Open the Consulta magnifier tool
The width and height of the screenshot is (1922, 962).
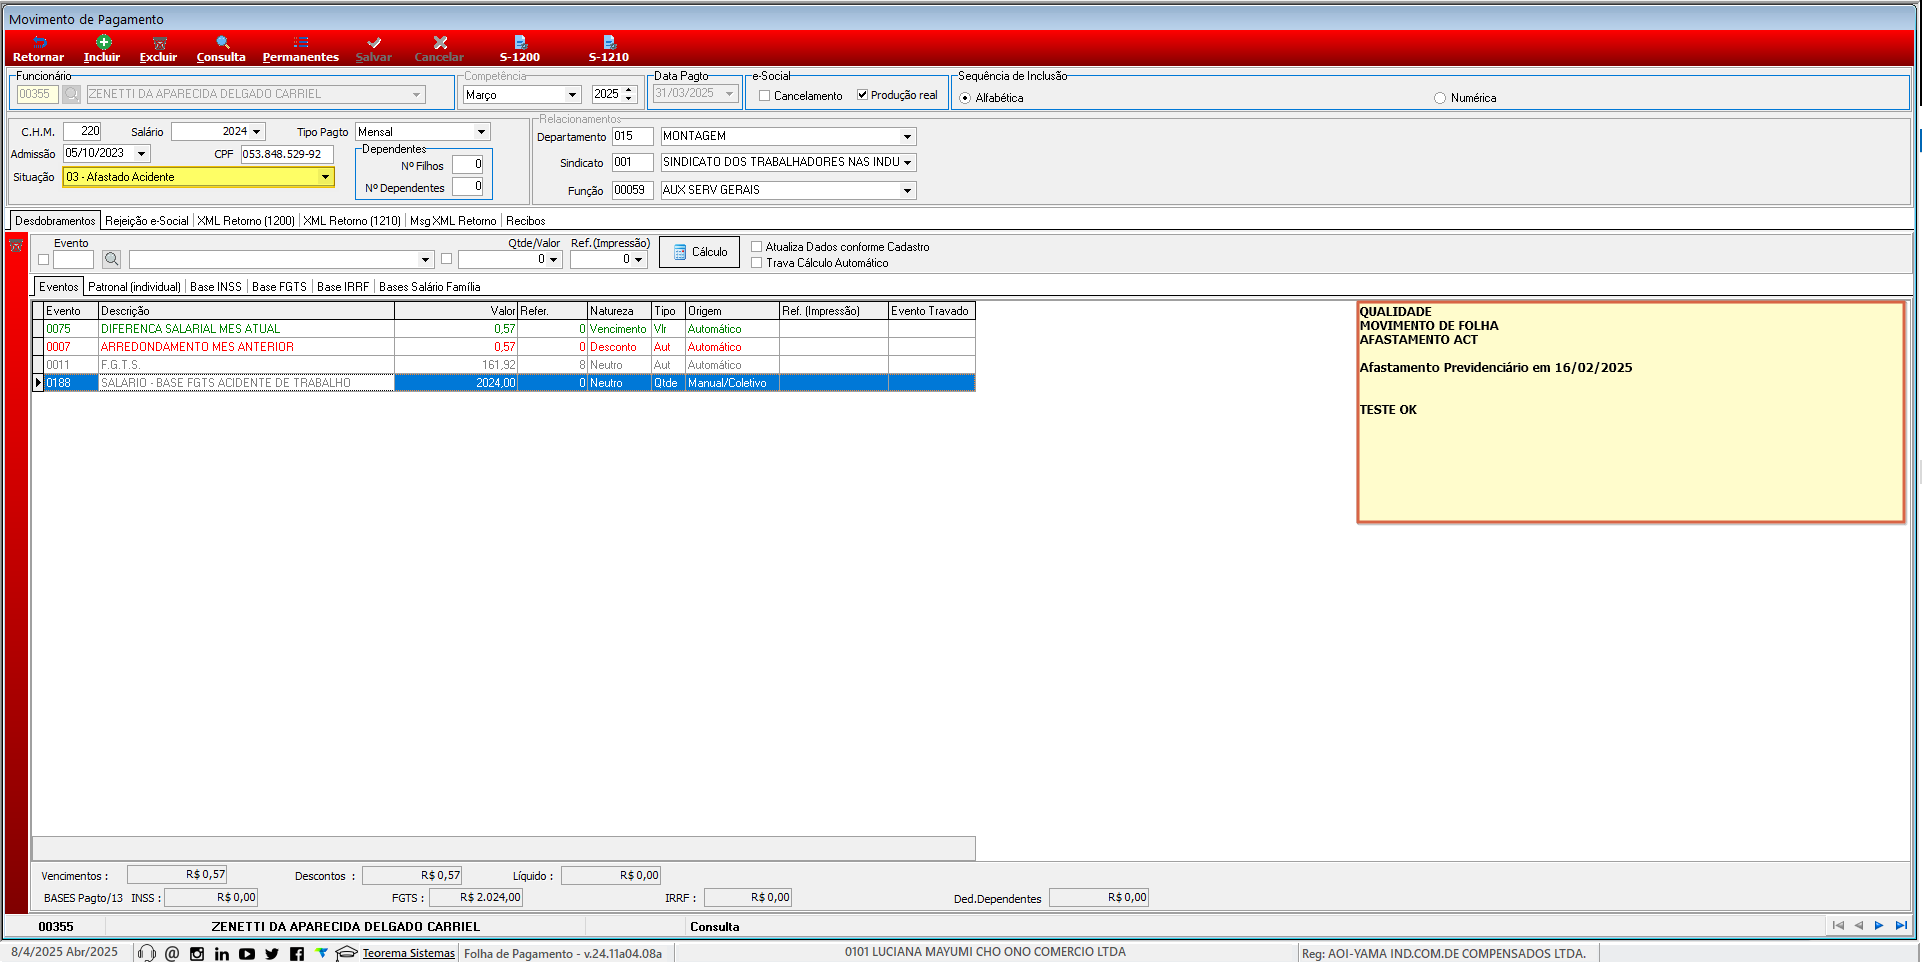222,42
